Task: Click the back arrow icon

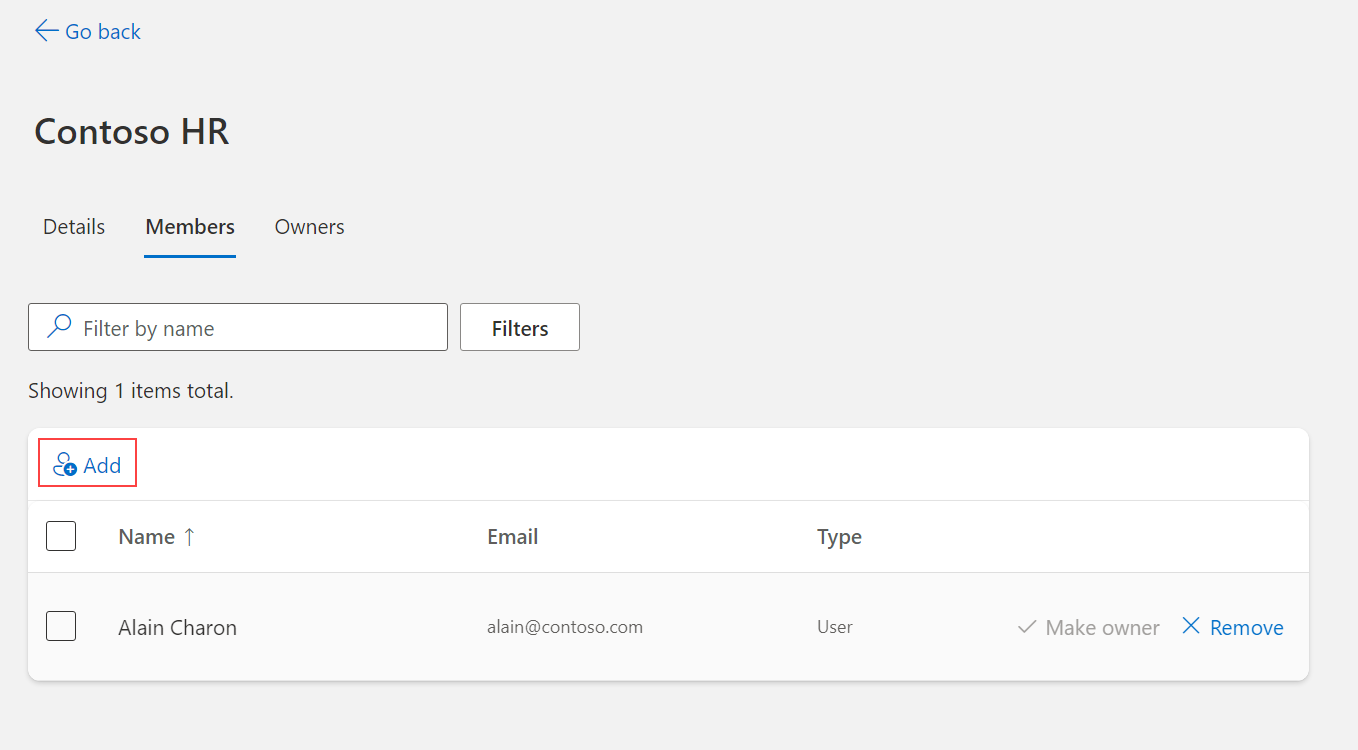Action: click(x=45, y=30)
